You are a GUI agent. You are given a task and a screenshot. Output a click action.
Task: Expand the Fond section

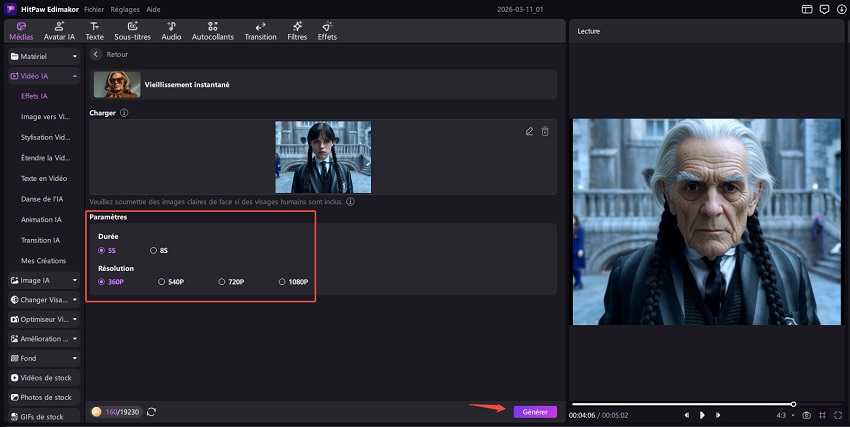point(44,358)
